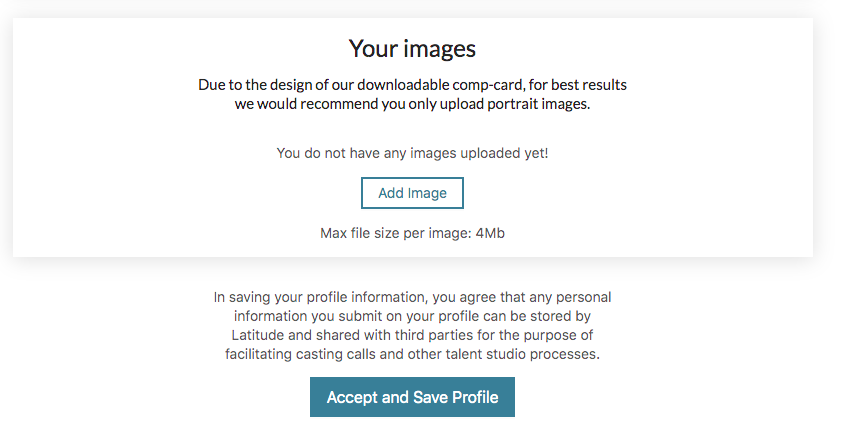Click the word 'comp-card' in the description
Screen dimensions: 842x444
click(487, 85)
